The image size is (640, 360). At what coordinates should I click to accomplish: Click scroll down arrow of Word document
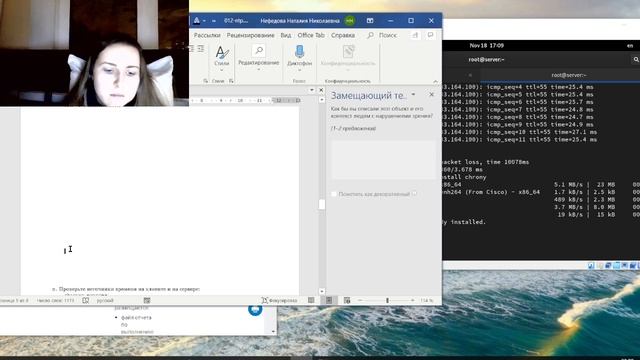pyautogui.click(x=322, y=291)
